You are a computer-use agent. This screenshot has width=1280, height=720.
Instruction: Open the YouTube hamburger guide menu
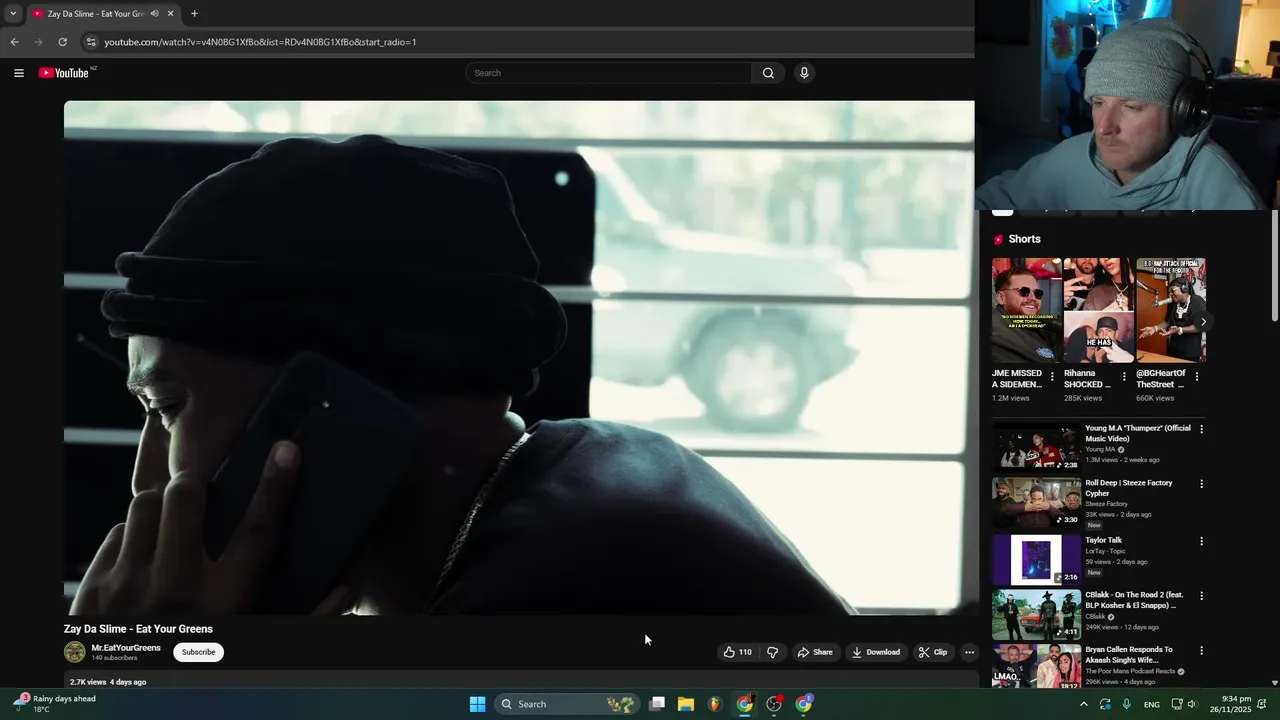pyautogui.click(x=18, y=73)
